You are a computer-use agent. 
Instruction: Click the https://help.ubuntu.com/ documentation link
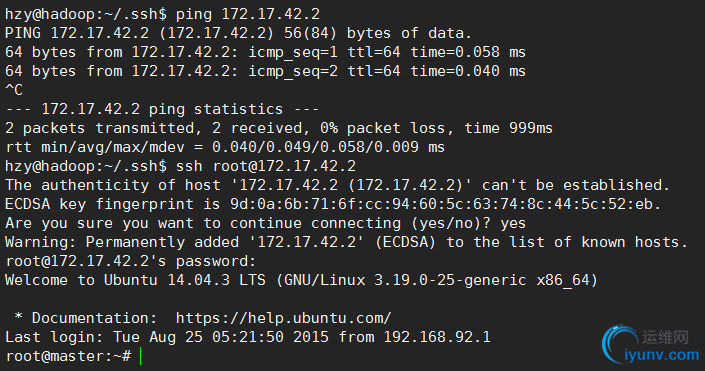(283, 318)
